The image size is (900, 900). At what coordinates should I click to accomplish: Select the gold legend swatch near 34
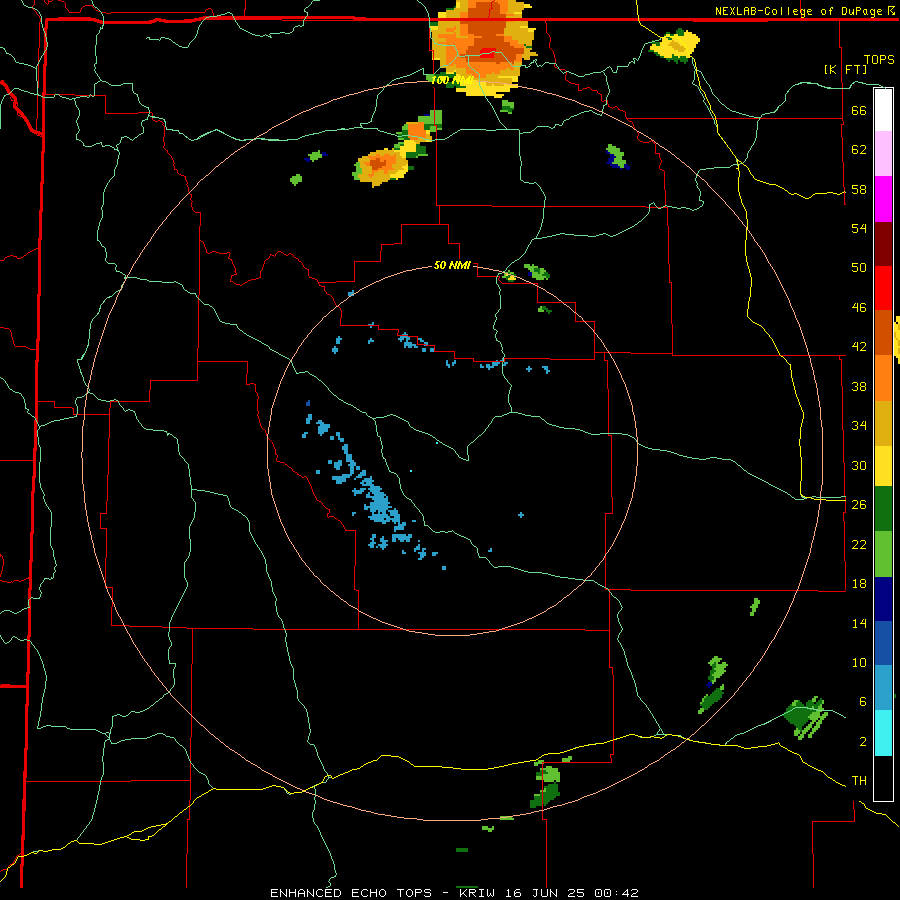[x=883, y=423]
